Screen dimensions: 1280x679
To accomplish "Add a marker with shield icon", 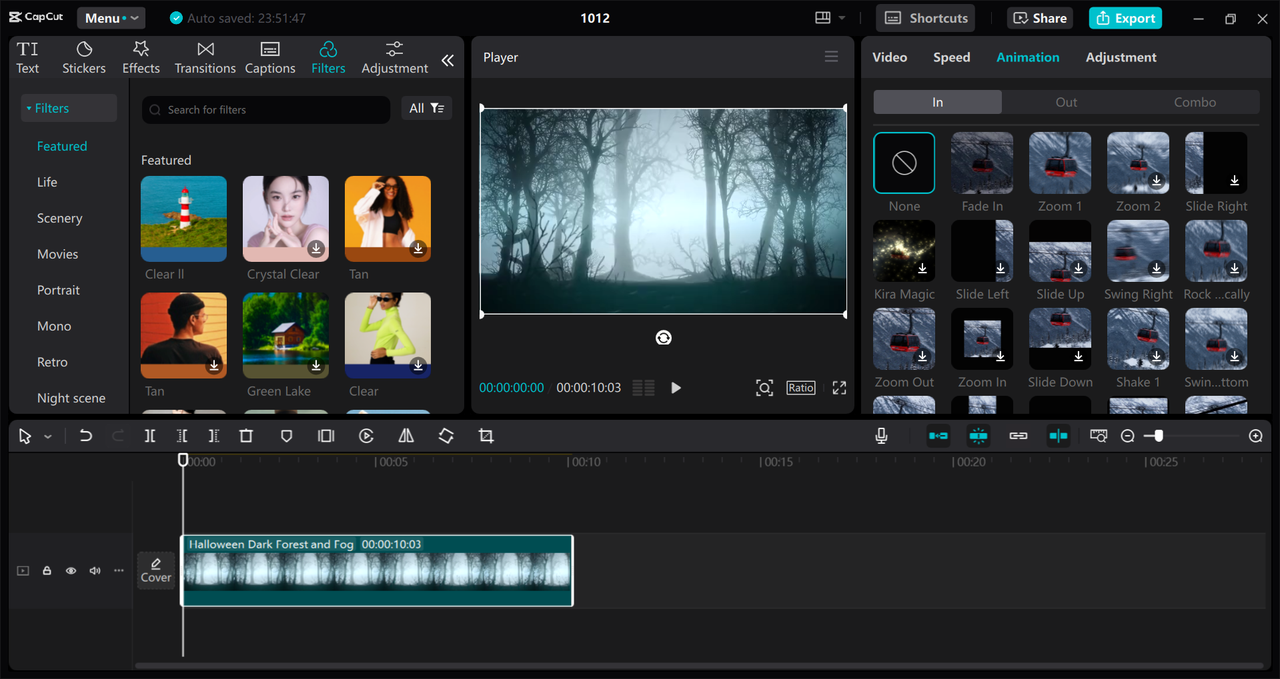I will [286, 436].
